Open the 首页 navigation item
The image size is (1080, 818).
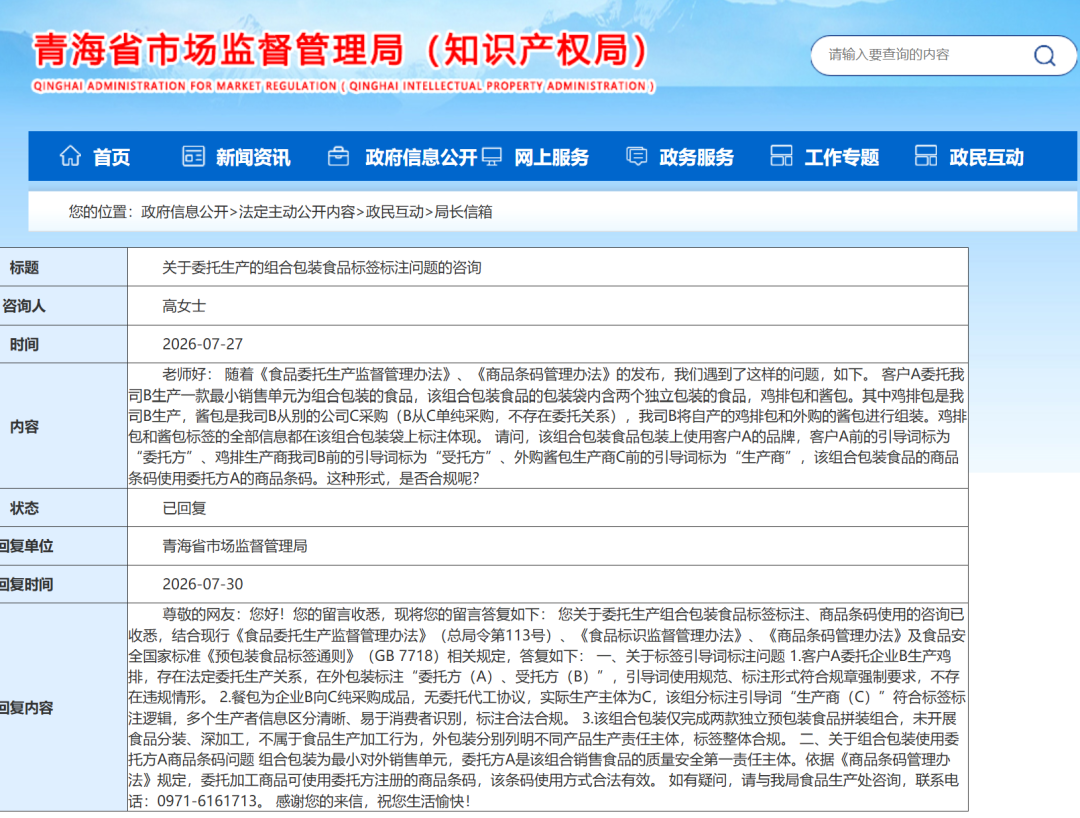pyautogui.click(x=112, y=157)
